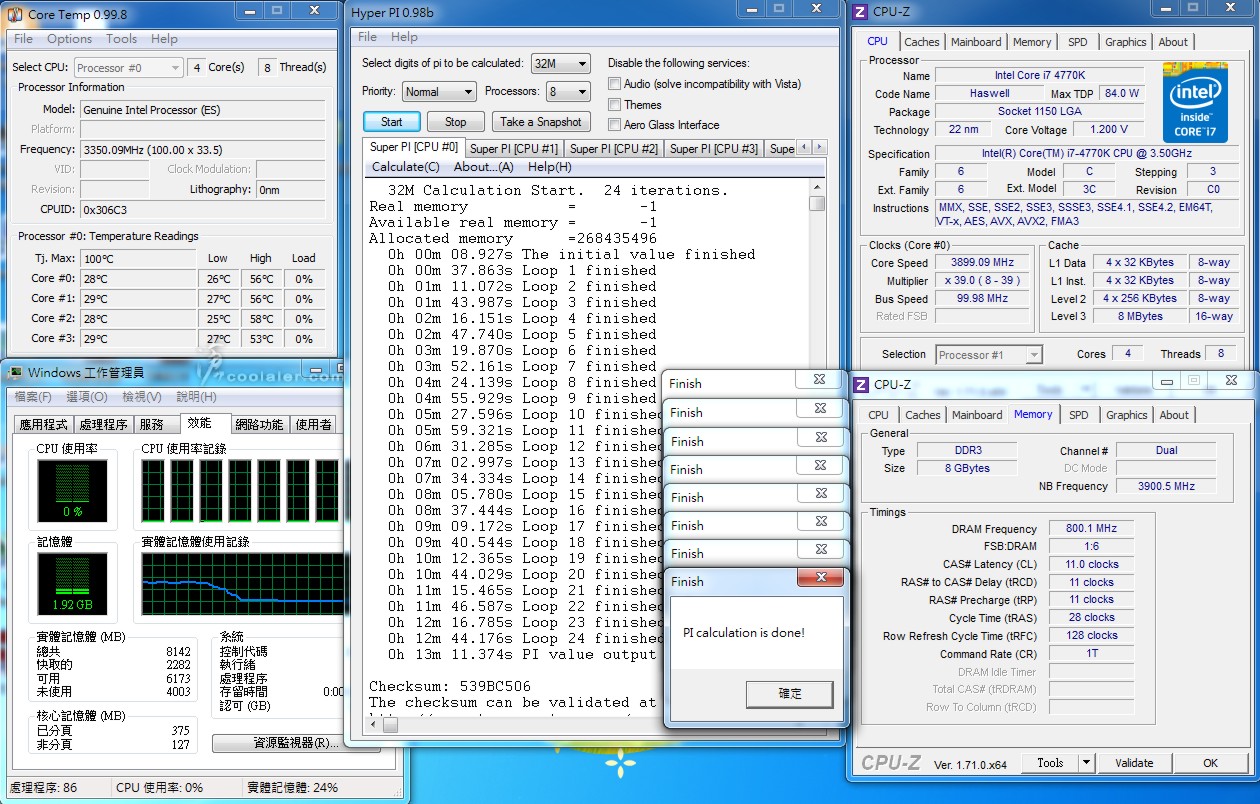Click the Windows Task Manager title icon

pyautogui.click(x=15, y=372)
